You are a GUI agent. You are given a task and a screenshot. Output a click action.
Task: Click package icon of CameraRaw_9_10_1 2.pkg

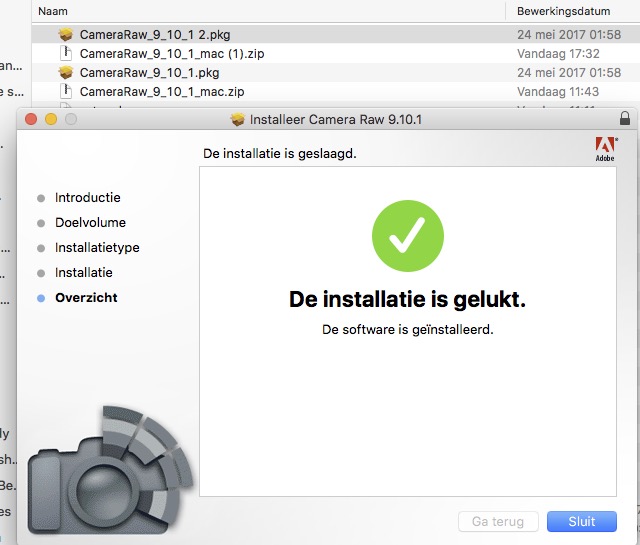[66, 34]
